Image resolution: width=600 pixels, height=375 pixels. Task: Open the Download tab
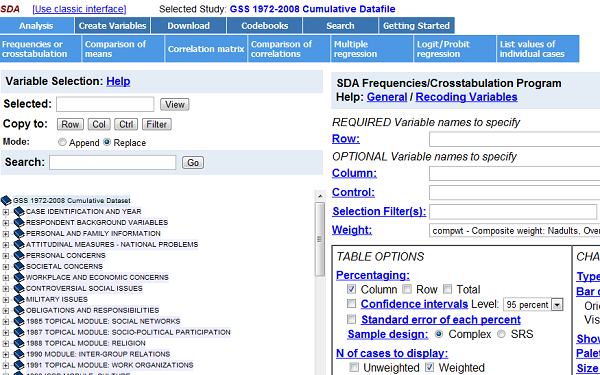click(189, 26)
